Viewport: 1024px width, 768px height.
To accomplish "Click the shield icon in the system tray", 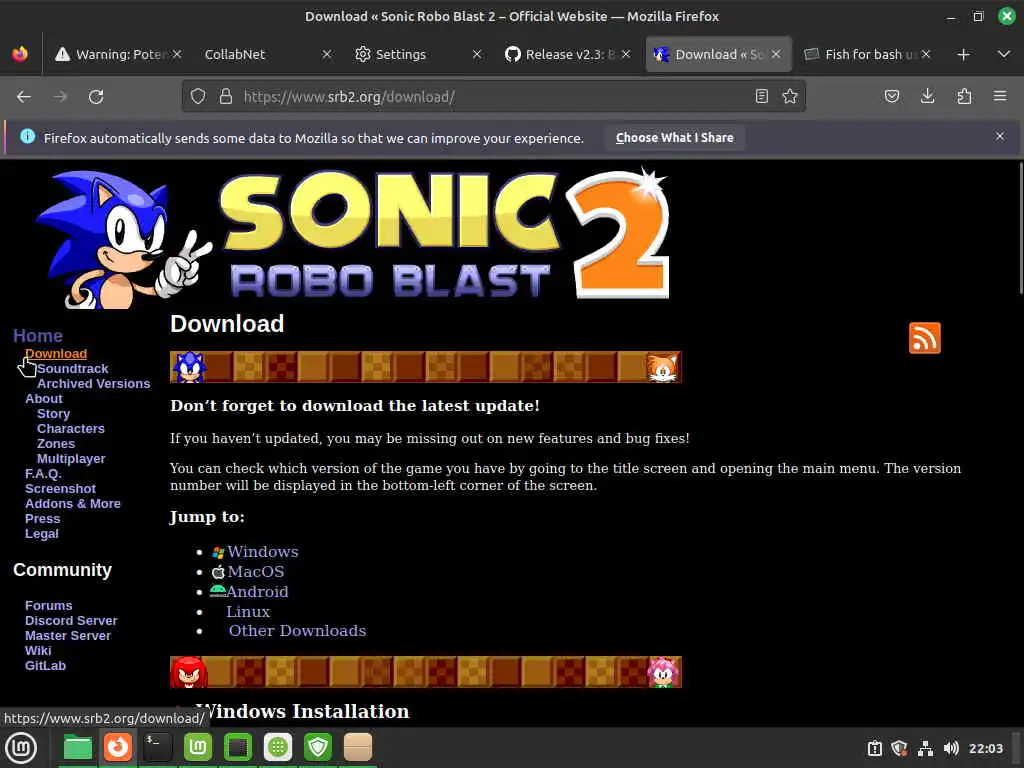I will point(899,748).
